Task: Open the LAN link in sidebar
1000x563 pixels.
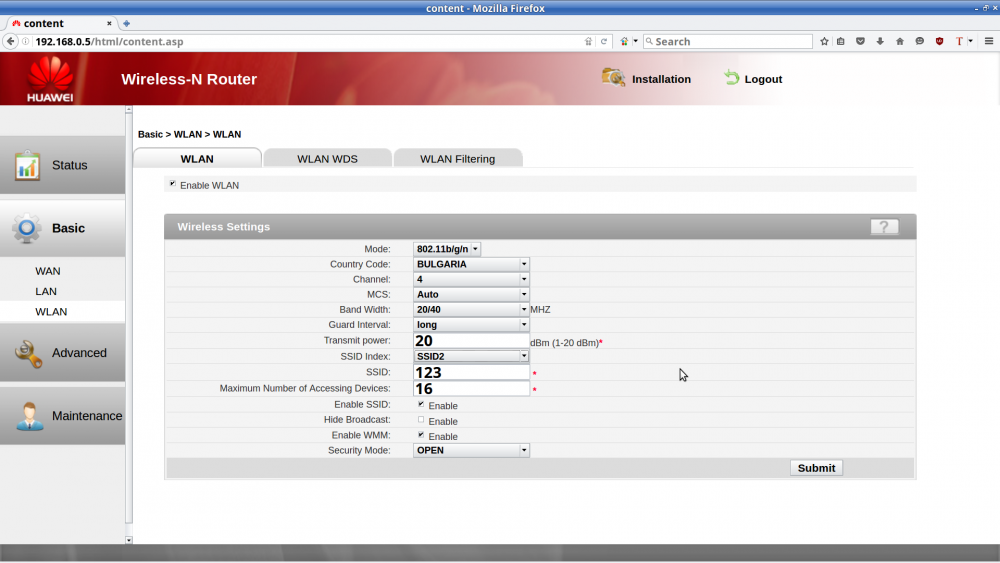Action: [46, 292]
